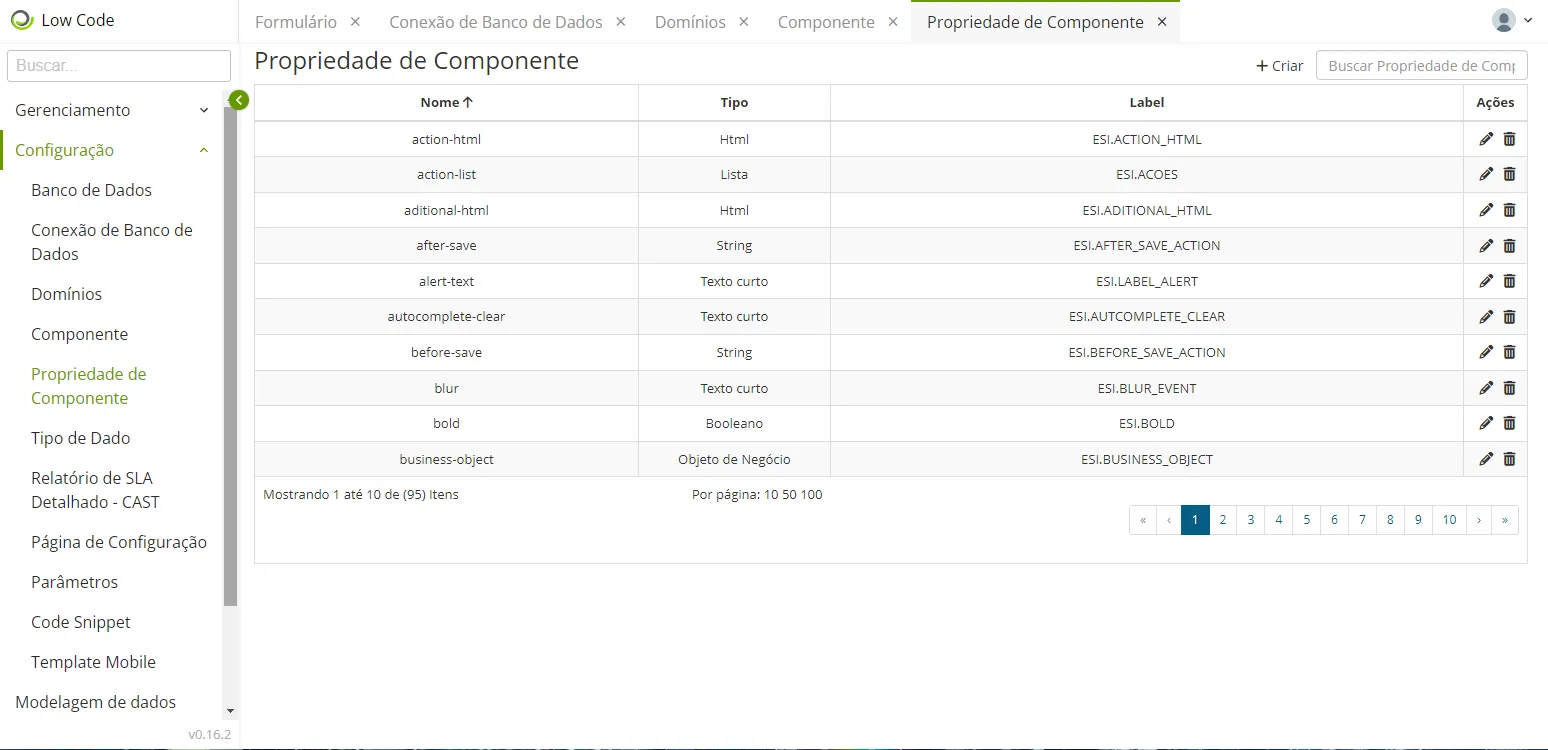
Task: Expand the Gerenciamento menu section
Action: [x=112, y=110]
